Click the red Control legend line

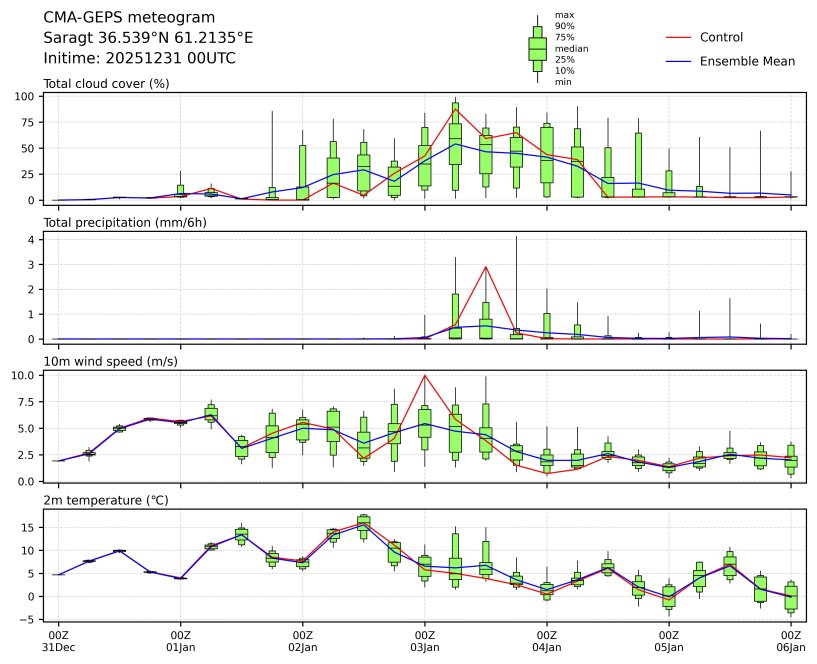(x=678, y=37)
